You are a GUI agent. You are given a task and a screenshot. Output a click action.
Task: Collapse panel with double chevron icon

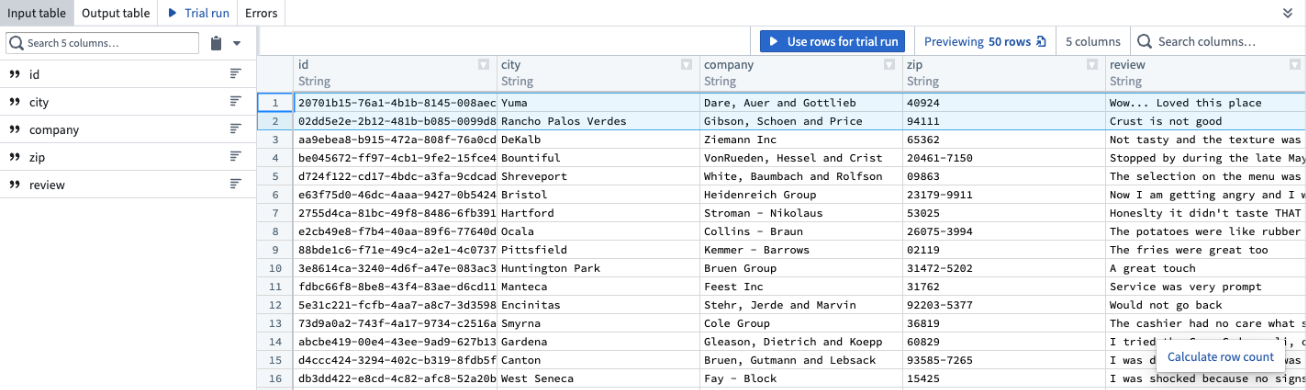1287,13
